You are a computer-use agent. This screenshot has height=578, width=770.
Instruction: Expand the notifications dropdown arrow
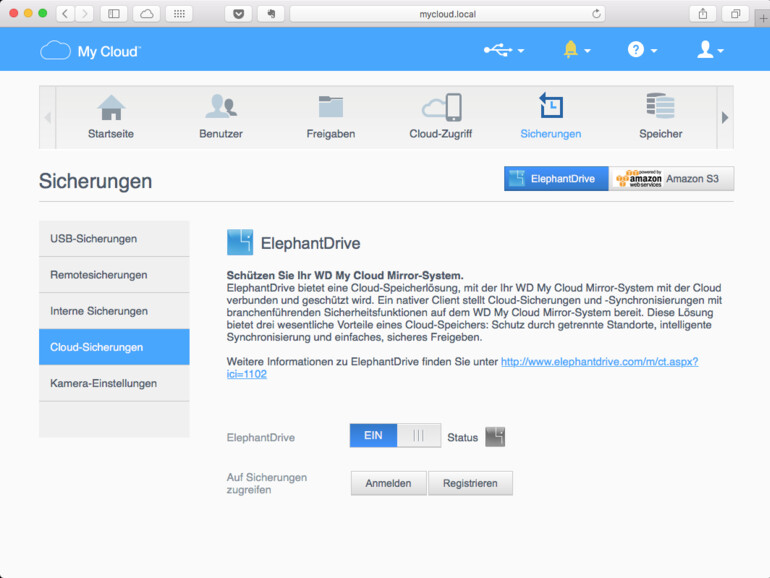click(587, 51)
